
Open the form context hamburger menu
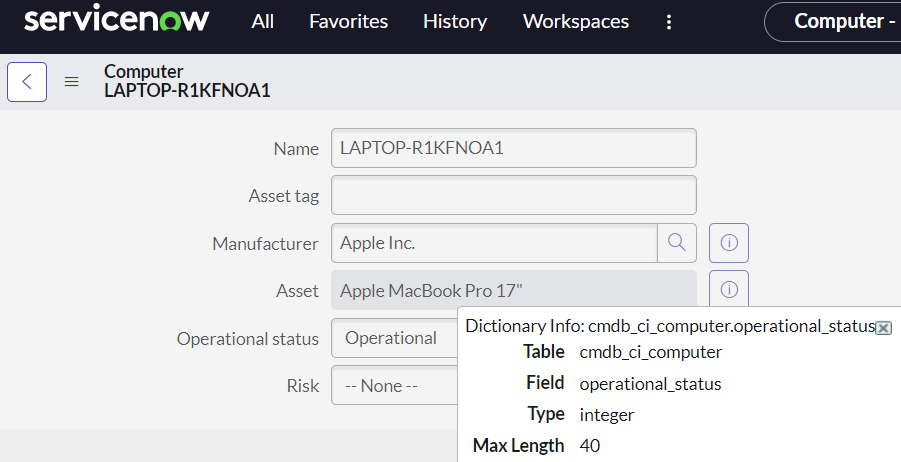[71, 82]
